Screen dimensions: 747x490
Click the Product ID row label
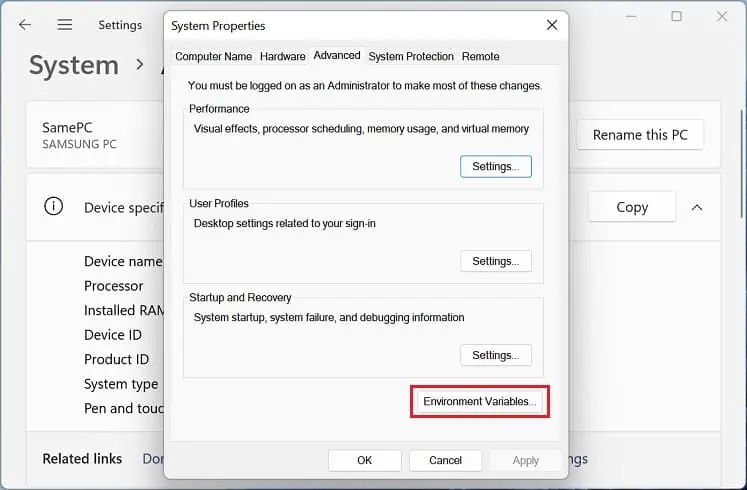[116, 359]
